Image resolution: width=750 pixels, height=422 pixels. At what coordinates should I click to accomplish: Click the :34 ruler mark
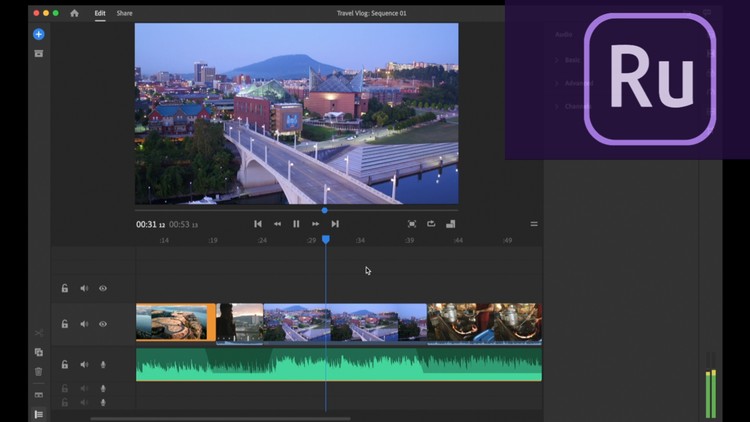360,240
